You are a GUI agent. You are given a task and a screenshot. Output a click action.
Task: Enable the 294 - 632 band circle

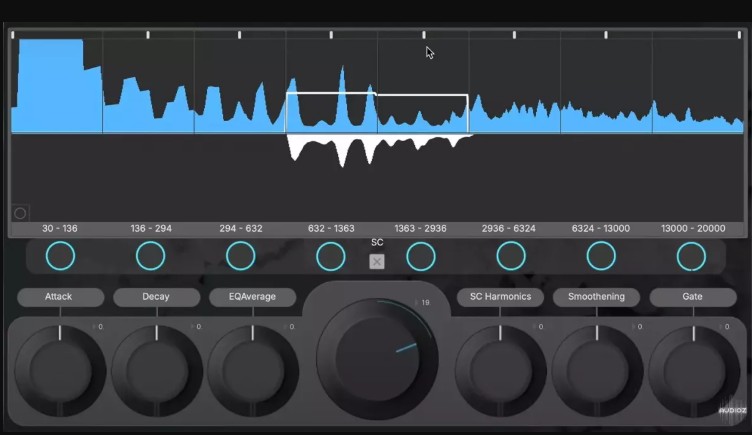[x=241, y=256]
